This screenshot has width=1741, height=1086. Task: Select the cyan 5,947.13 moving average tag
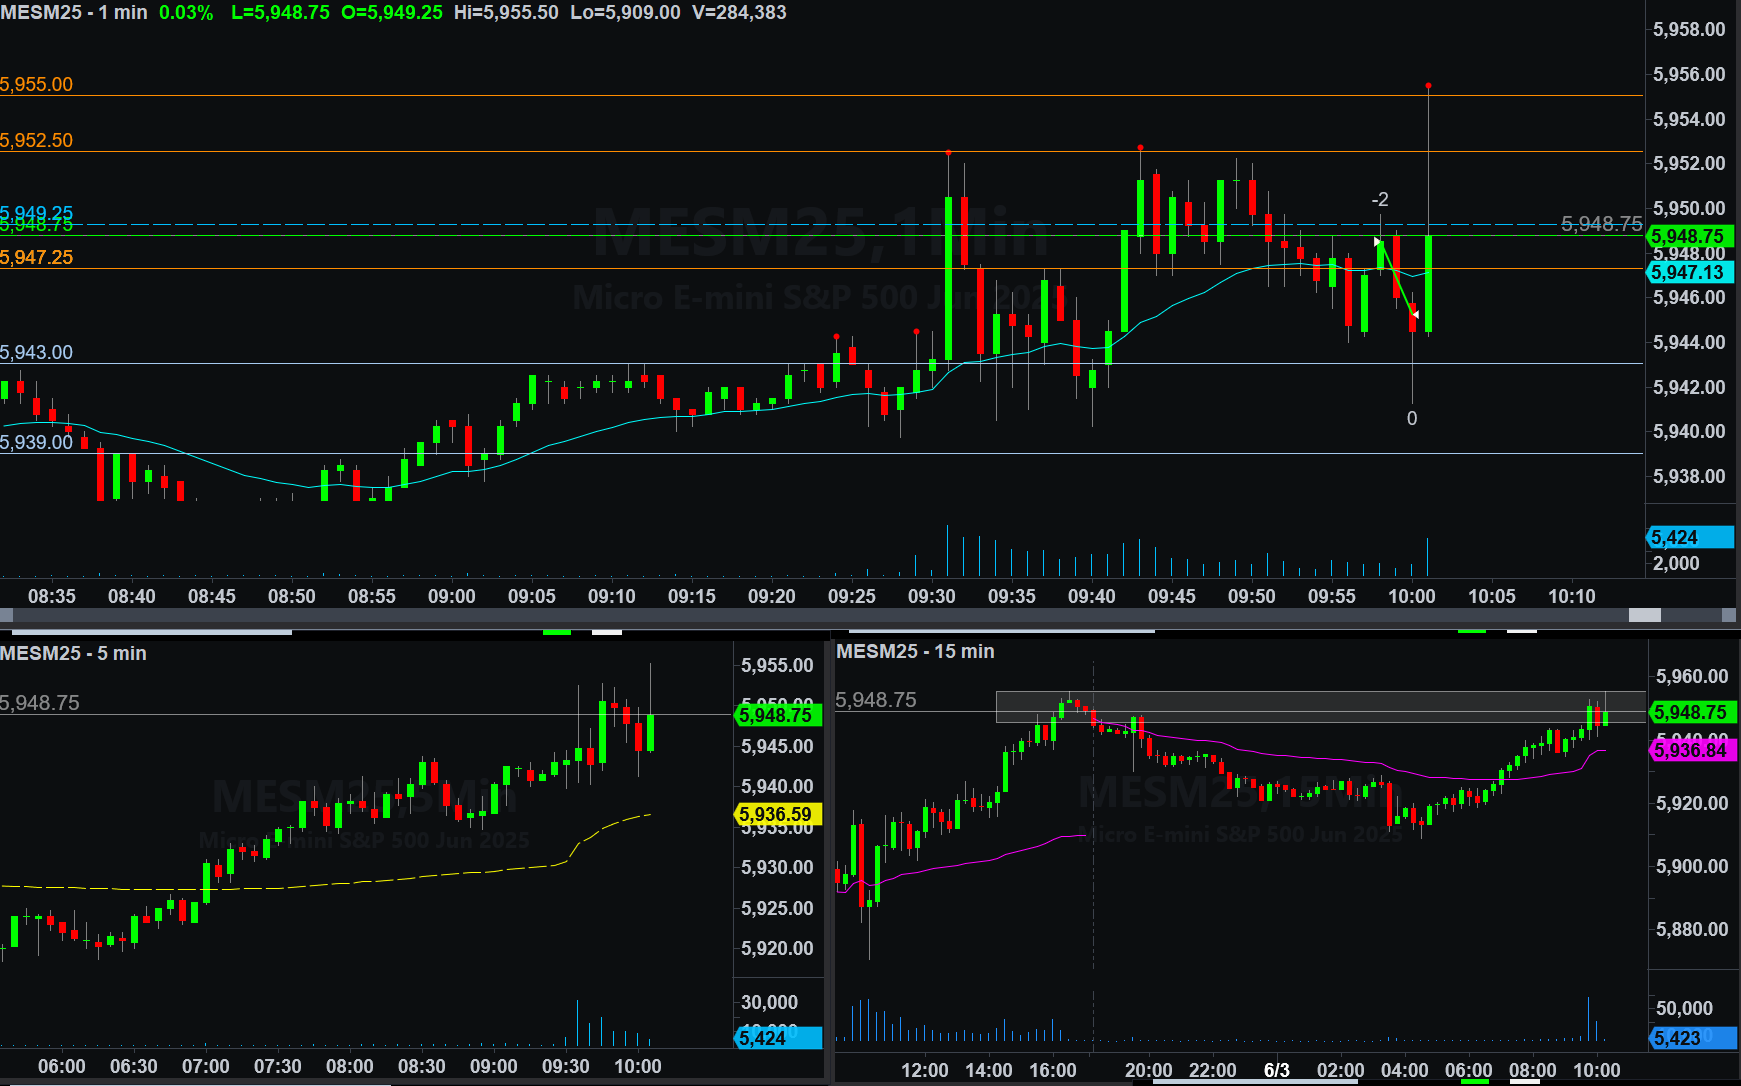click(1689, 272)
